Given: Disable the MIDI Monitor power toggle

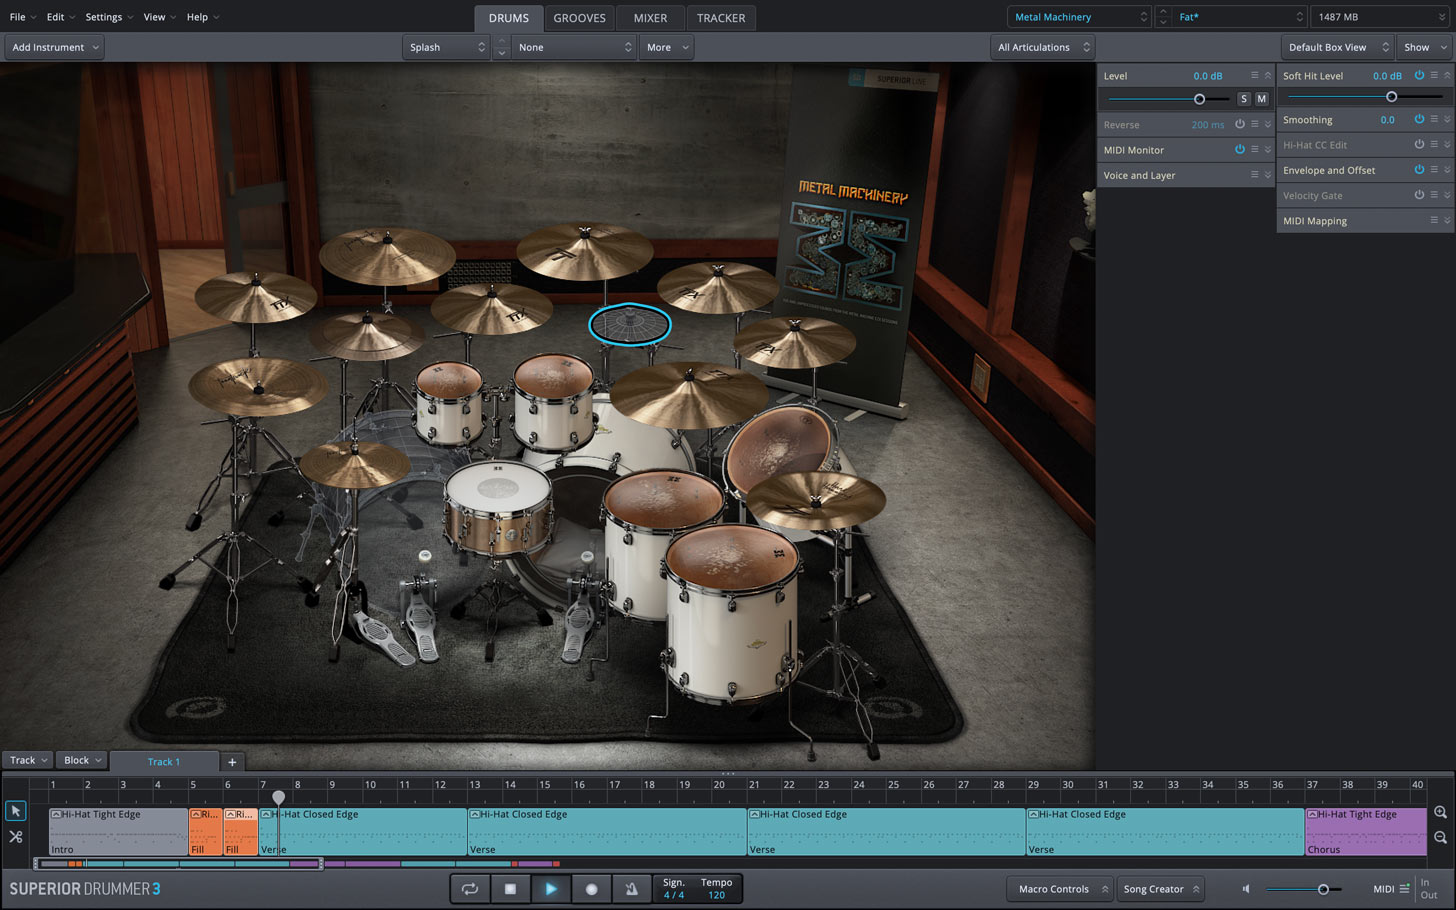Looking at the screenshot, I should coord(1240,150).
